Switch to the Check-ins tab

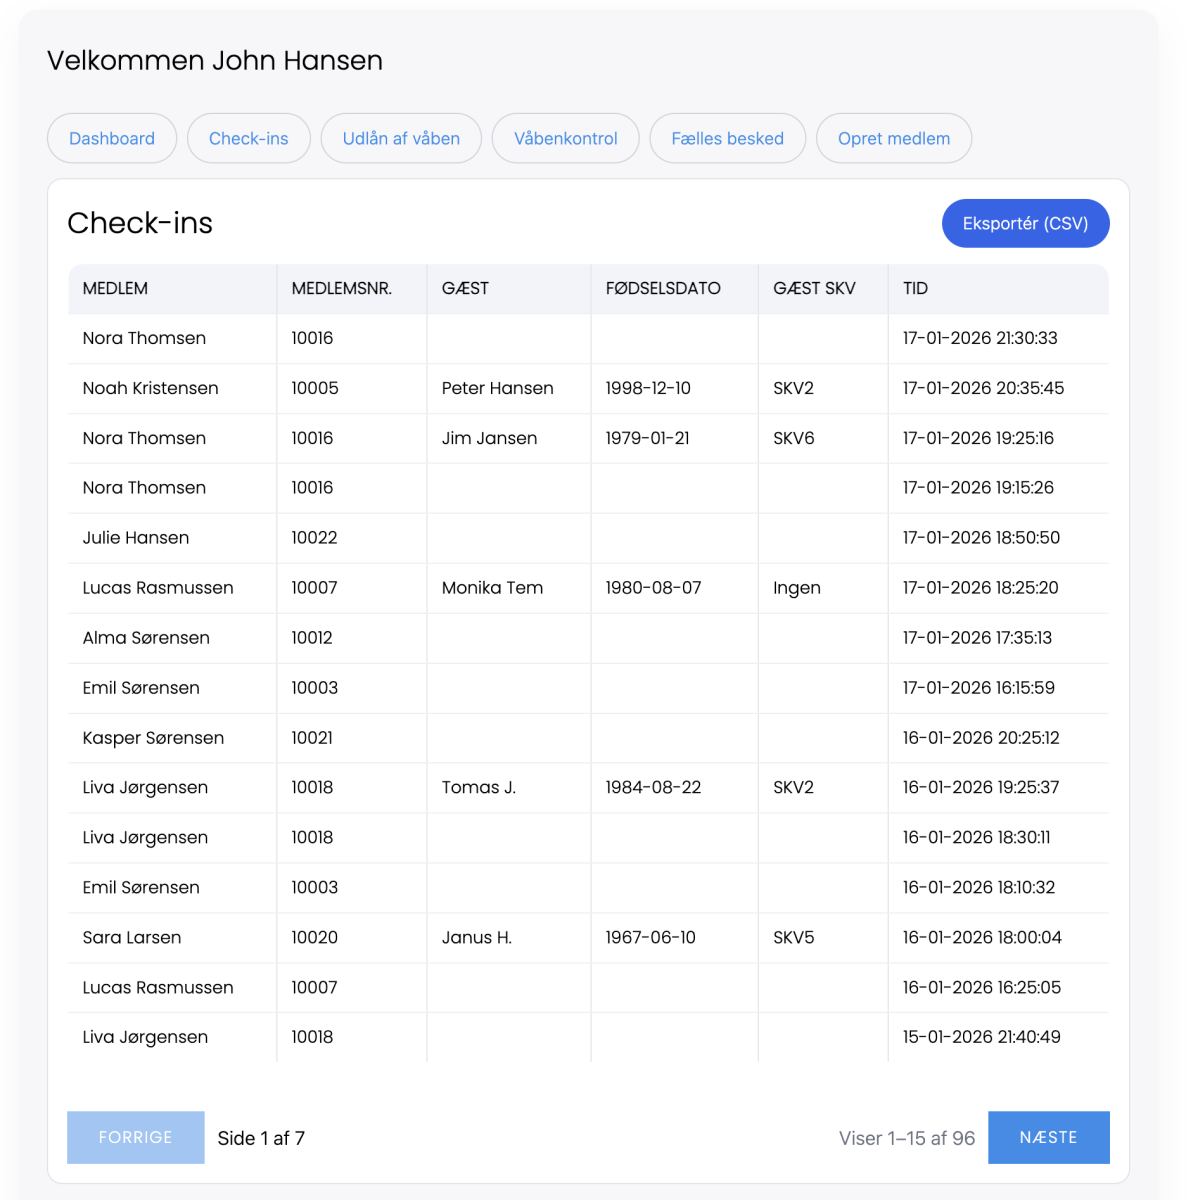pyautogui.click(x=248, y=138)
